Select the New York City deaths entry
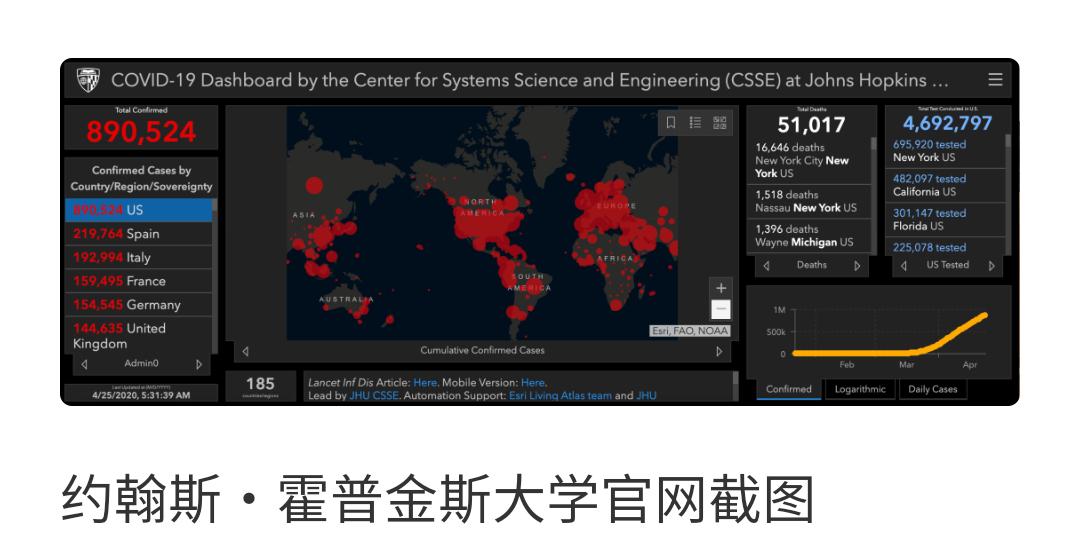This screenshot has height=549, width=1065. click(808, 160)
